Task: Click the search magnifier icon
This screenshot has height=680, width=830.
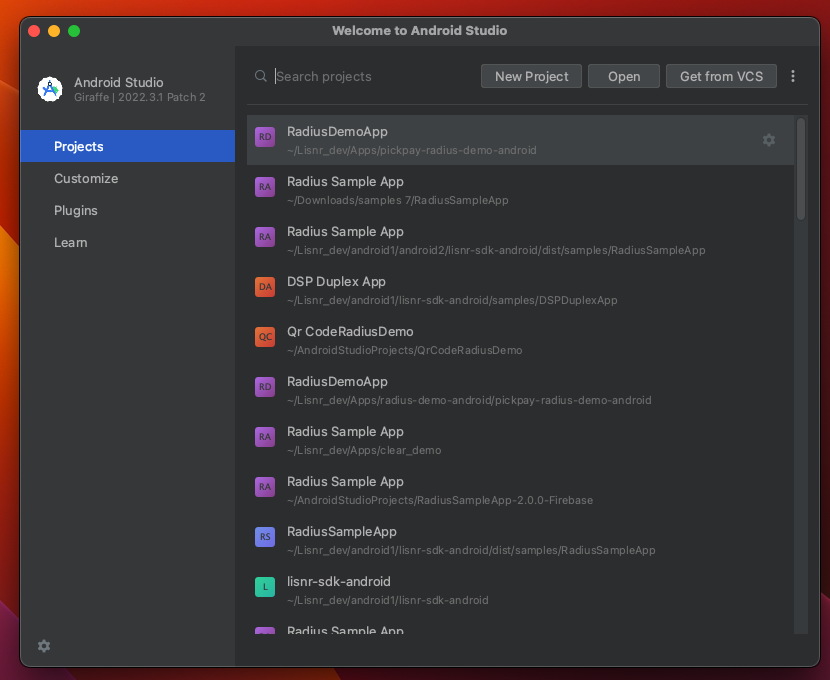Action: 260,75
